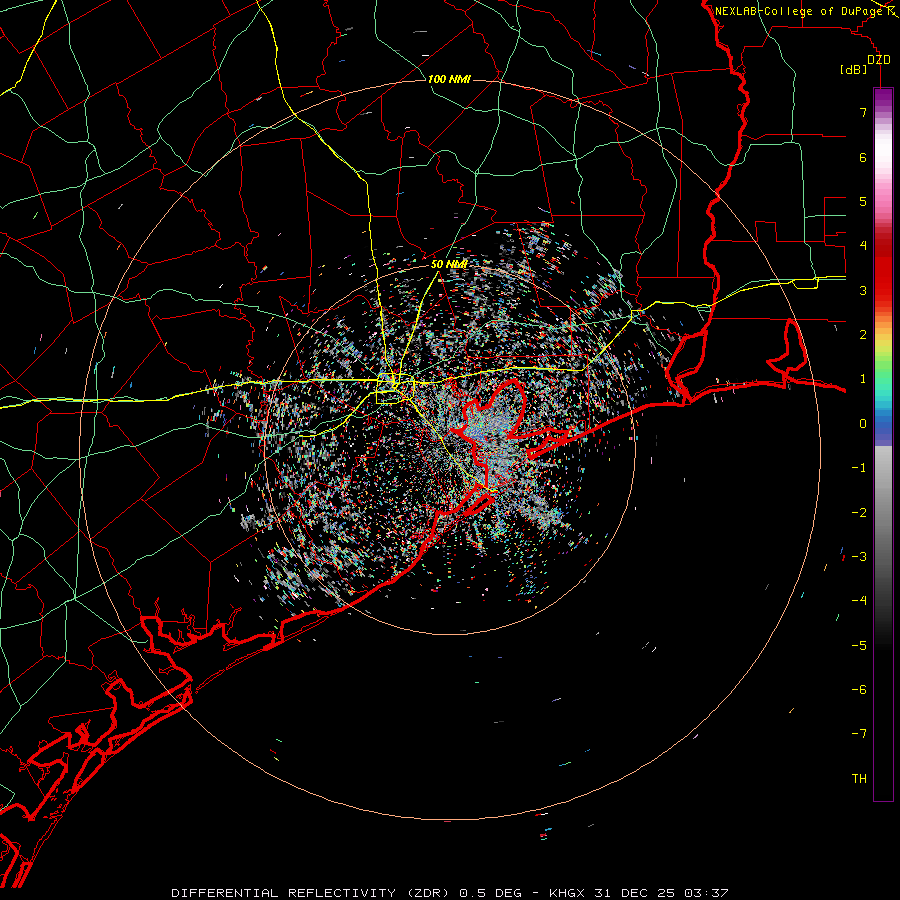Screen dimensions: 900x900
Task: Select the -2 dB scale value
Action: click(859, 512)
